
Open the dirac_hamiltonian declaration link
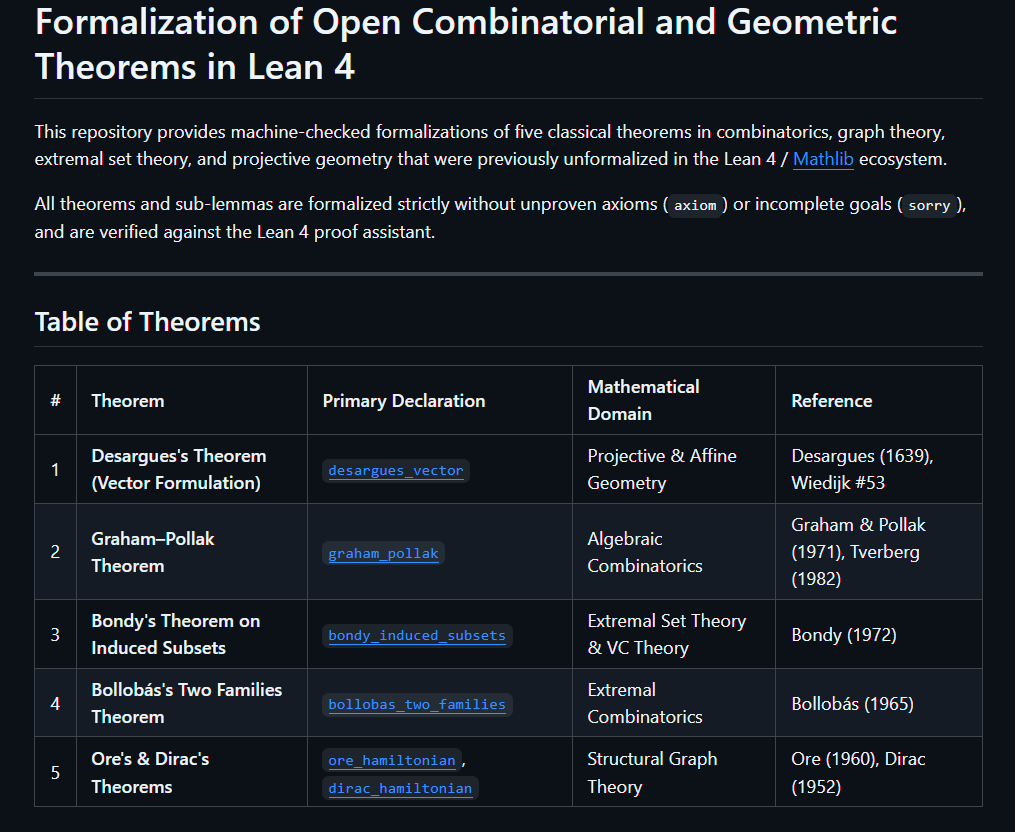pos(400,789)
